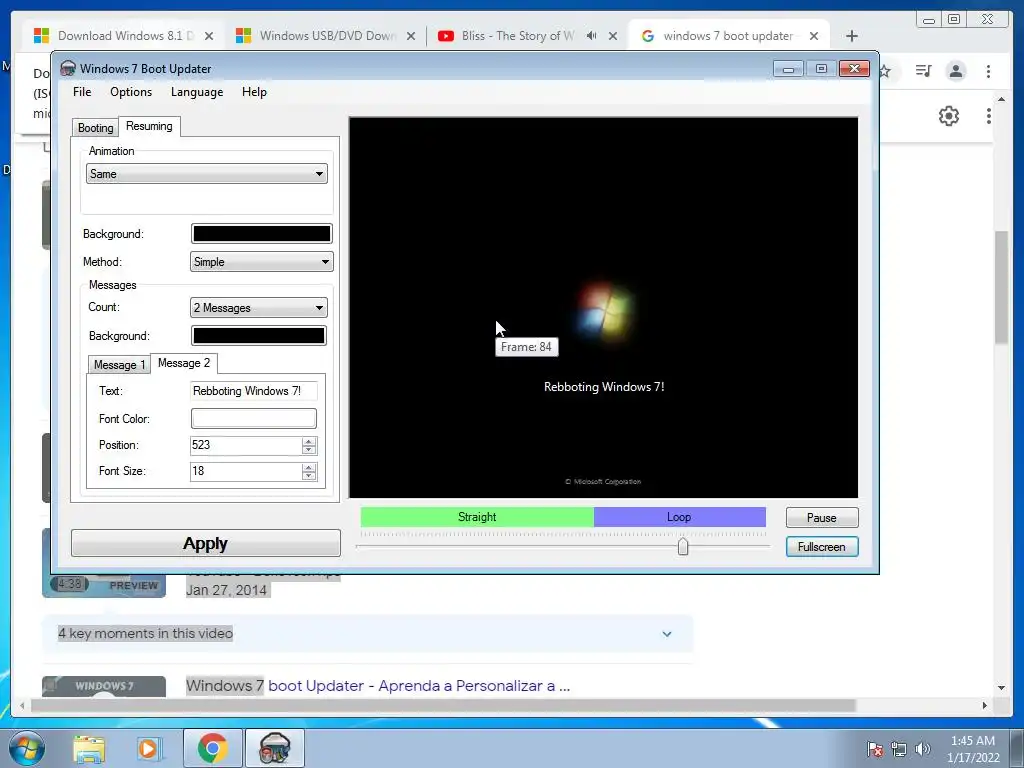1024x768 pixels.
Task: Click the horizontal scrollbar right arrow
Action: click(985, 705)
